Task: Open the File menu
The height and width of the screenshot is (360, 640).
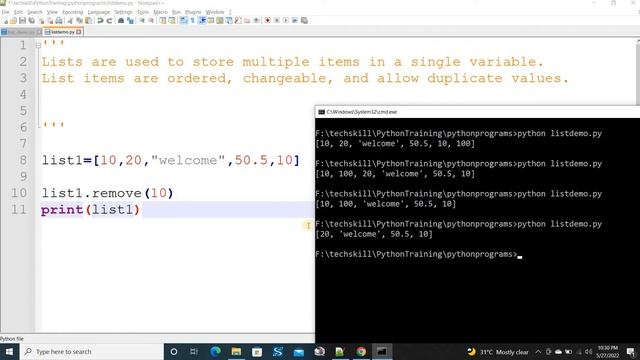Action: (6, 12)
